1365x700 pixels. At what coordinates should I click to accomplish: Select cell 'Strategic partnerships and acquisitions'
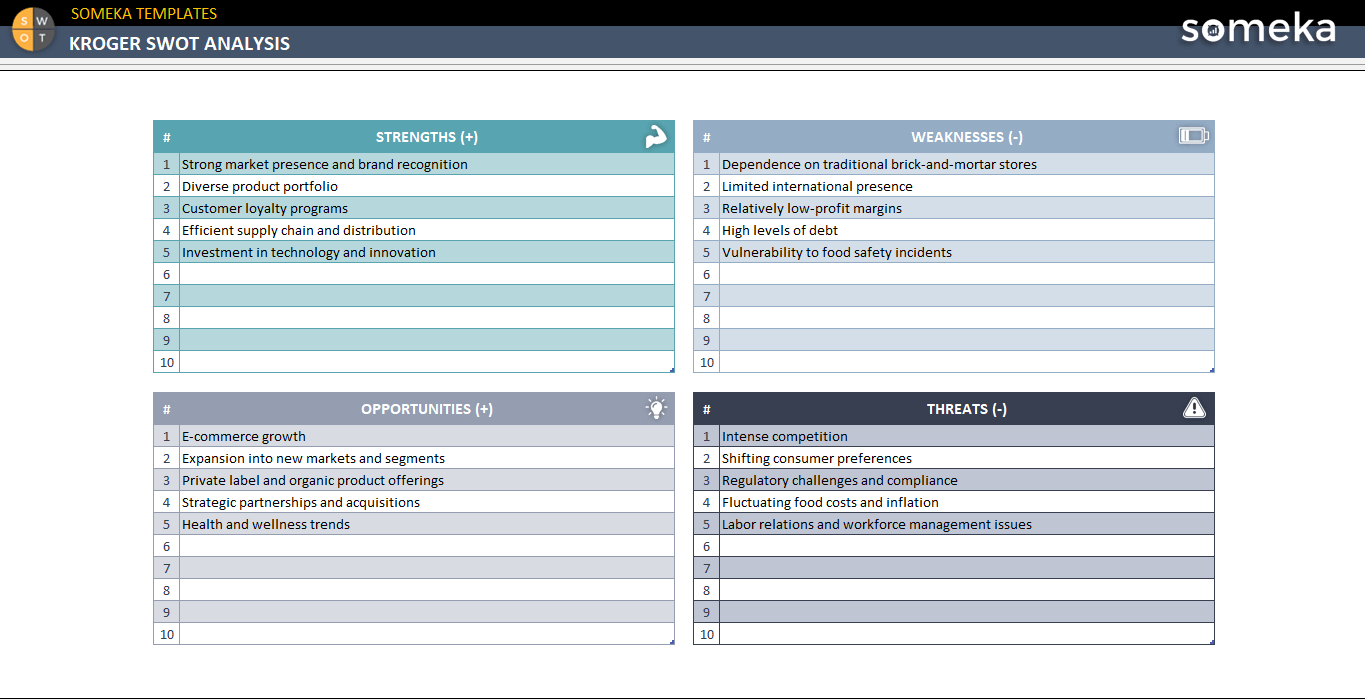pos(427,502)
